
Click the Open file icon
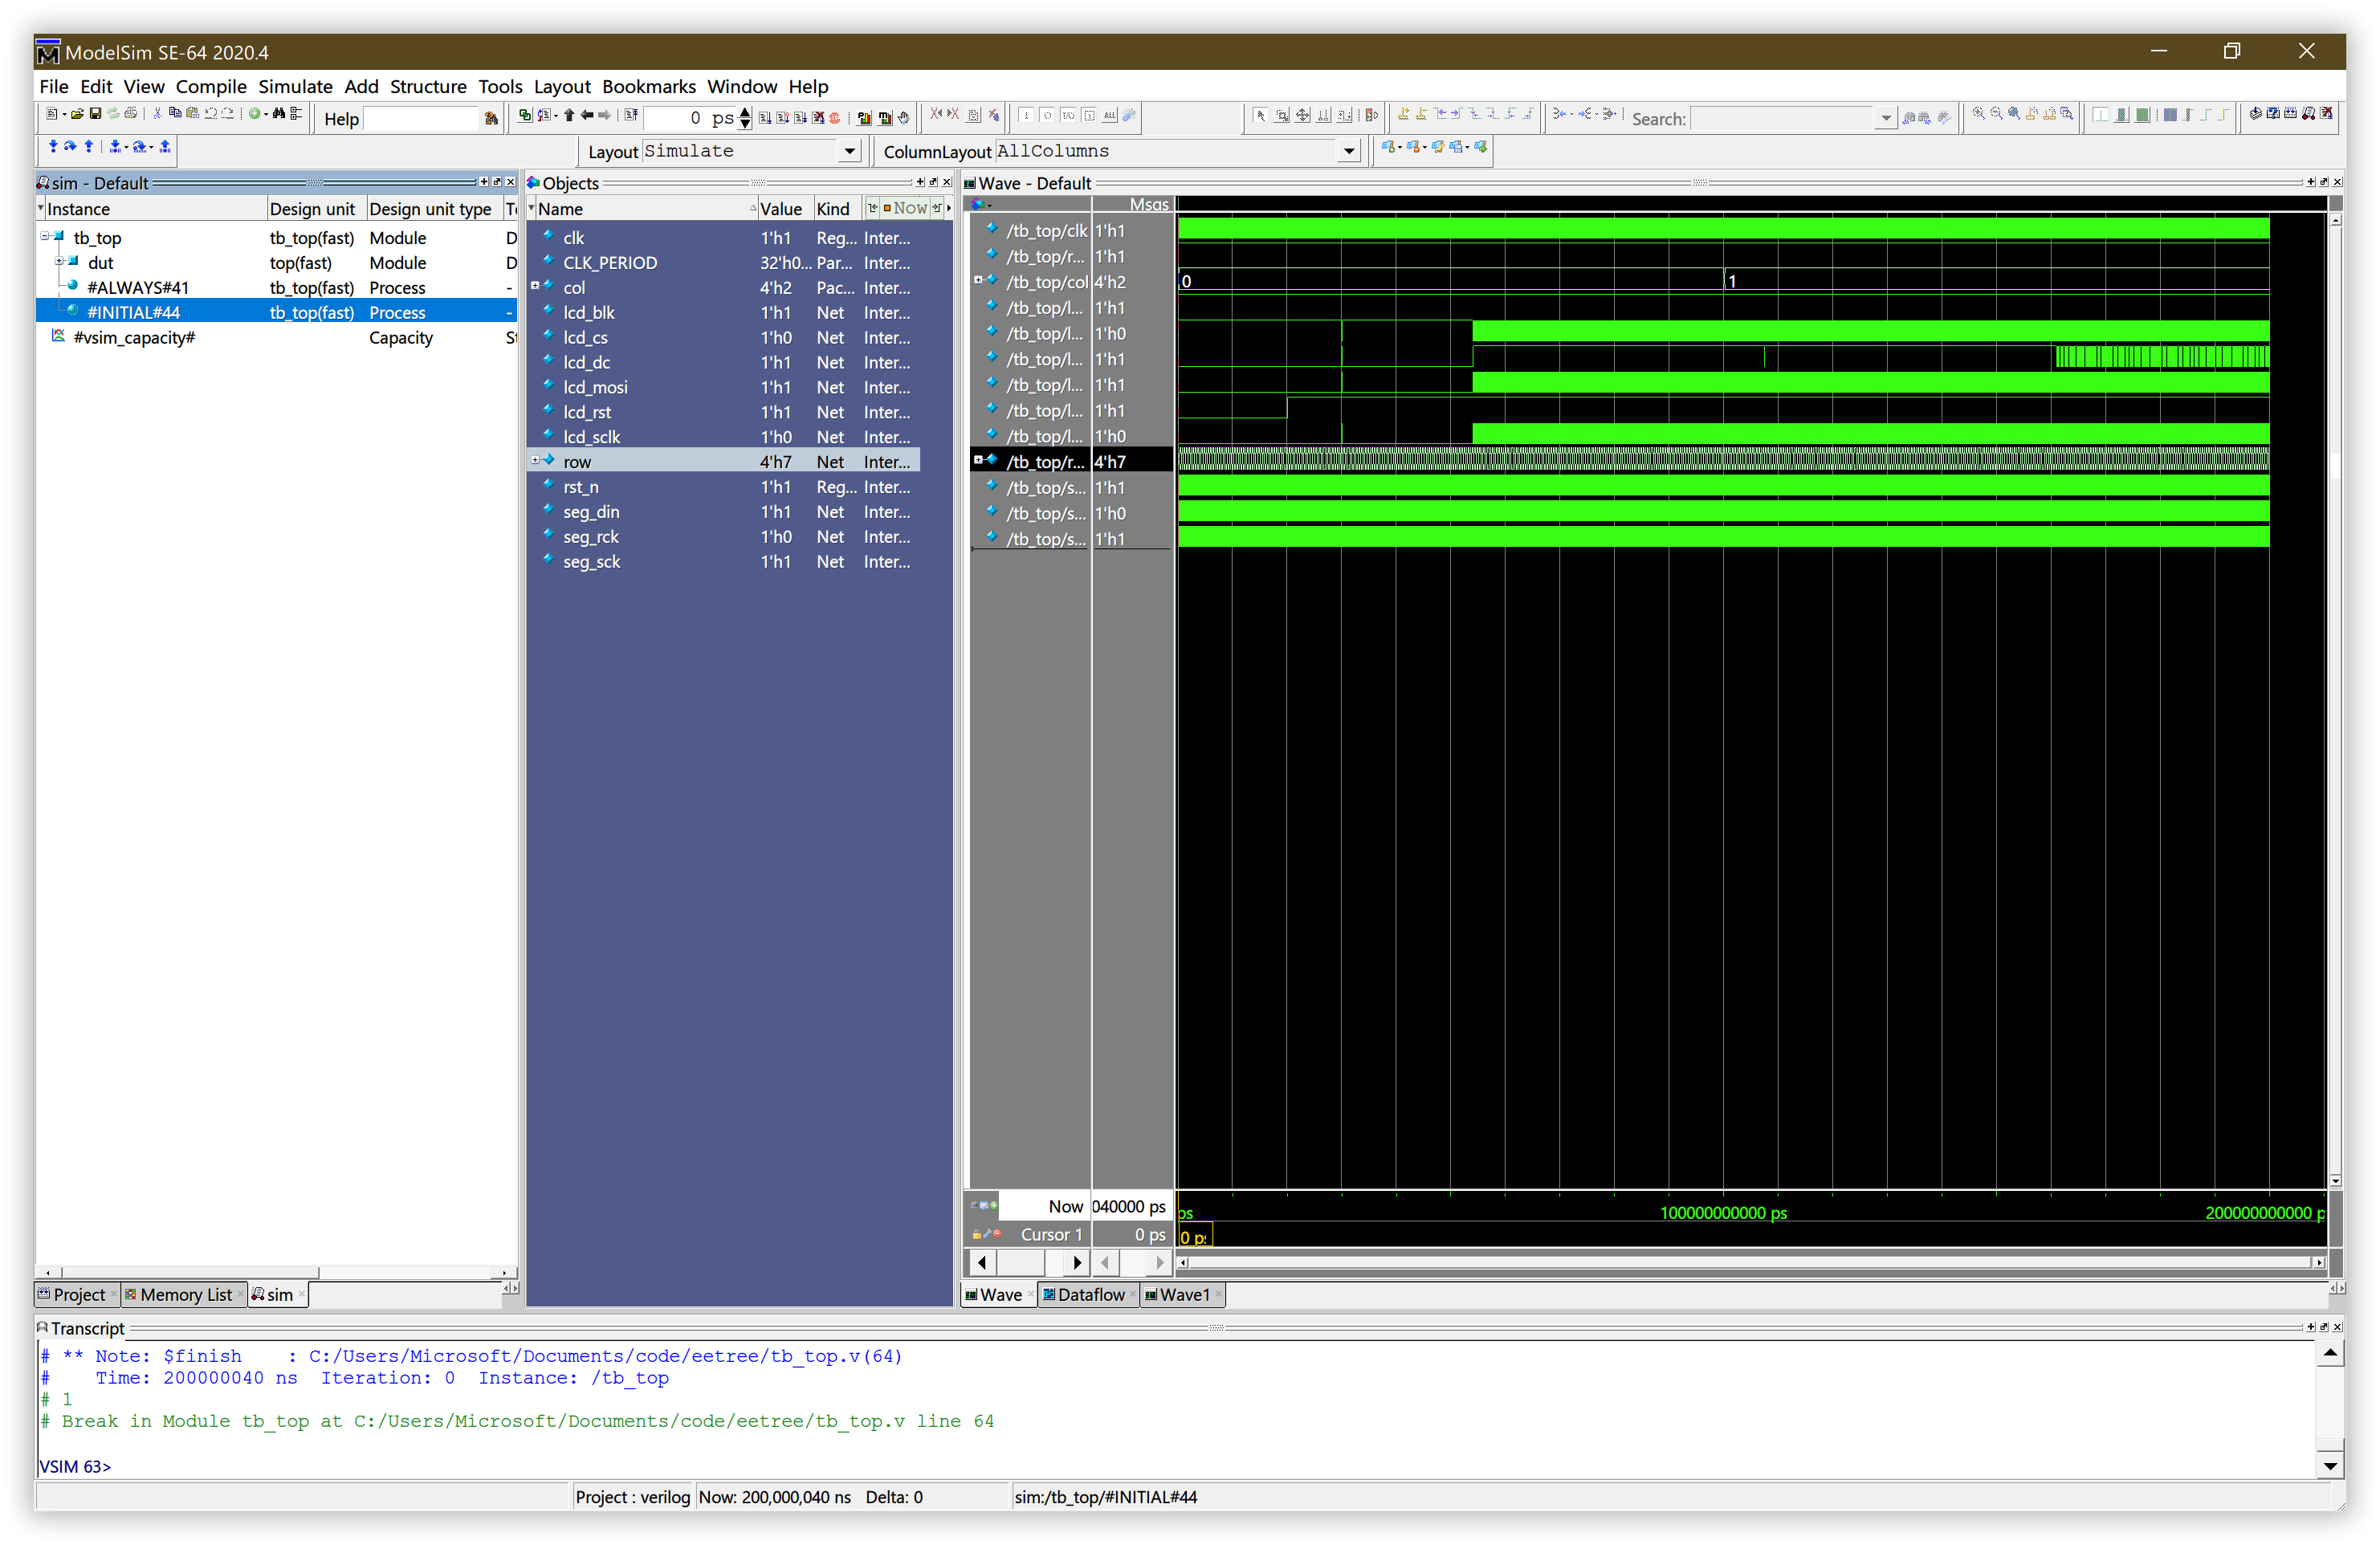(77, 114)
